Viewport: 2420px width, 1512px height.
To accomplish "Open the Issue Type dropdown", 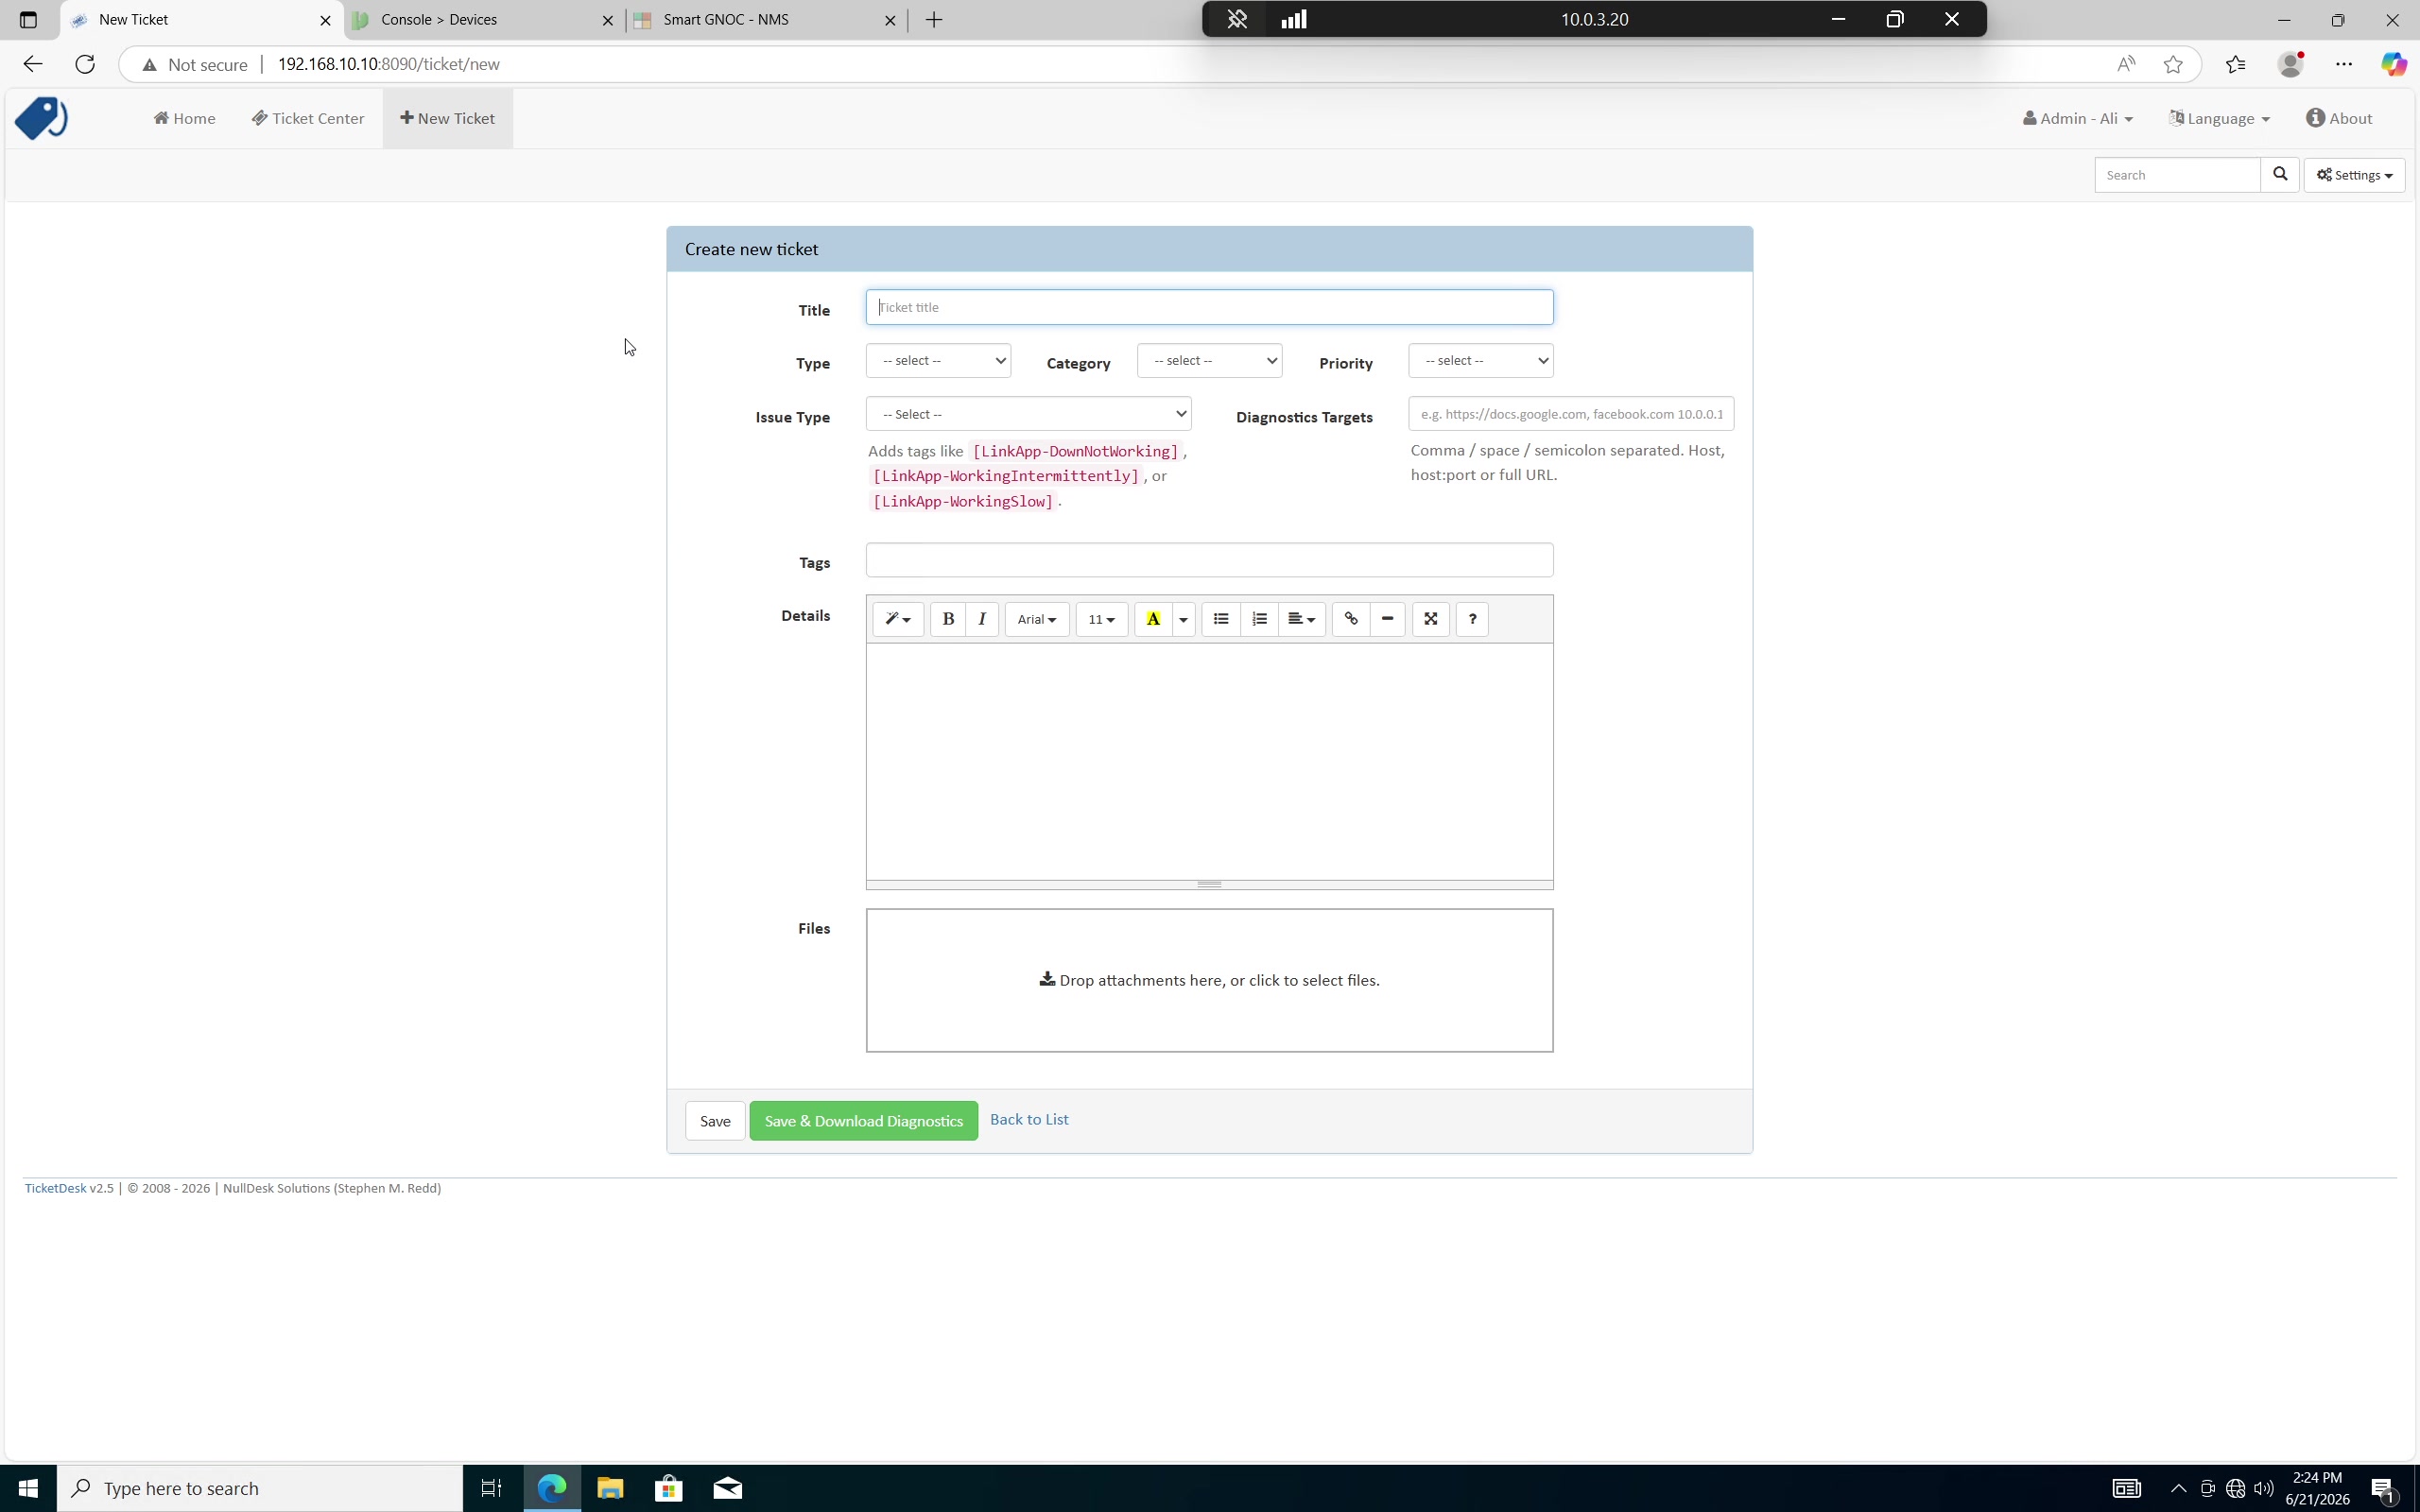I will point(1028,414).
